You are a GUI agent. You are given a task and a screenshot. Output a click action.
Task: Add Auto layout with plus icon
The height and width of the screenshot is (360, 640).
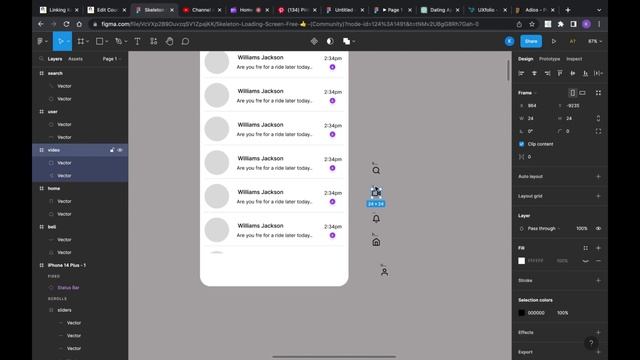(x=598, y=176)
